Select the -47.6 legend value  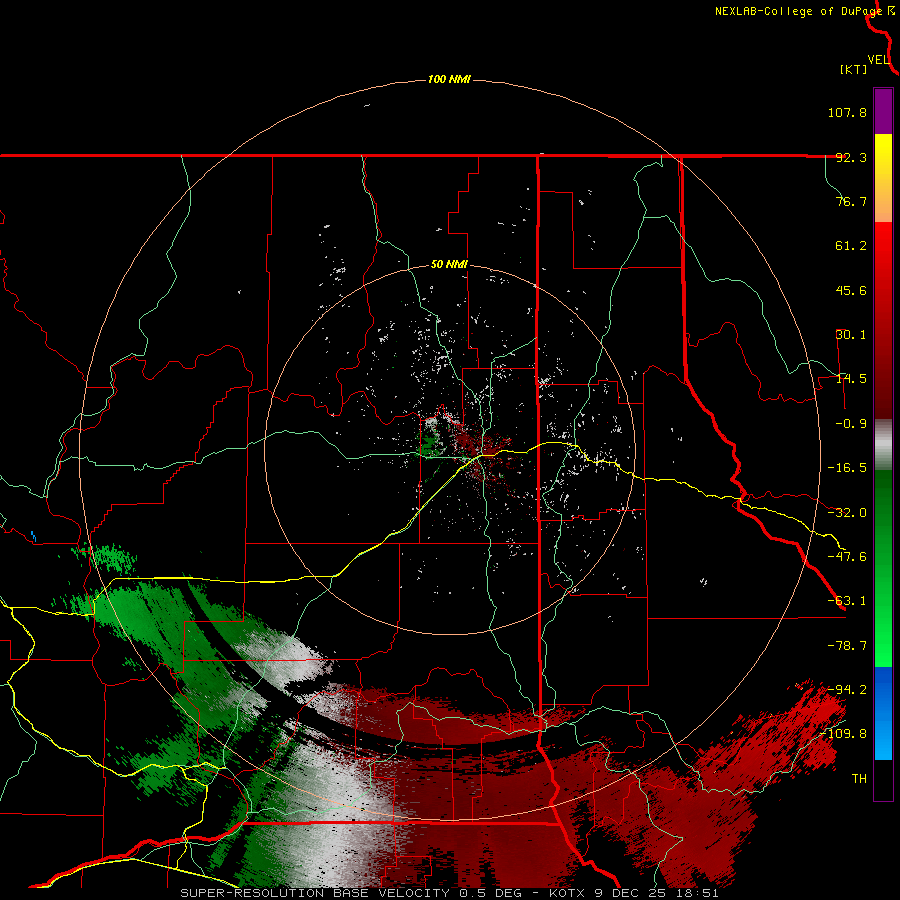[847, 557]
